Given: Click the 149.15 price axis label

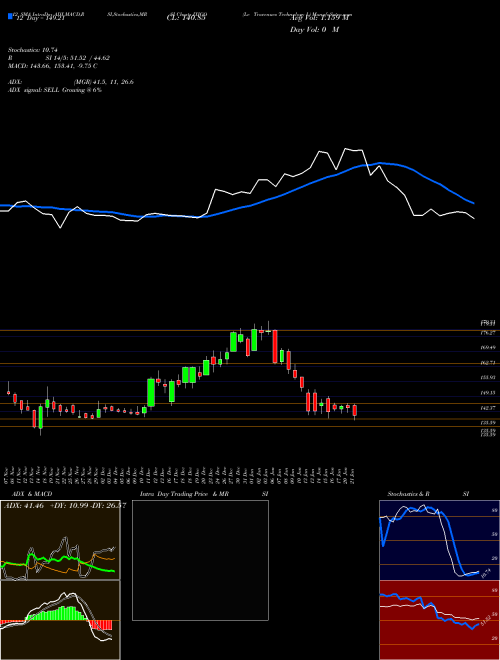Looking at the screenshot, I should 488,393.
